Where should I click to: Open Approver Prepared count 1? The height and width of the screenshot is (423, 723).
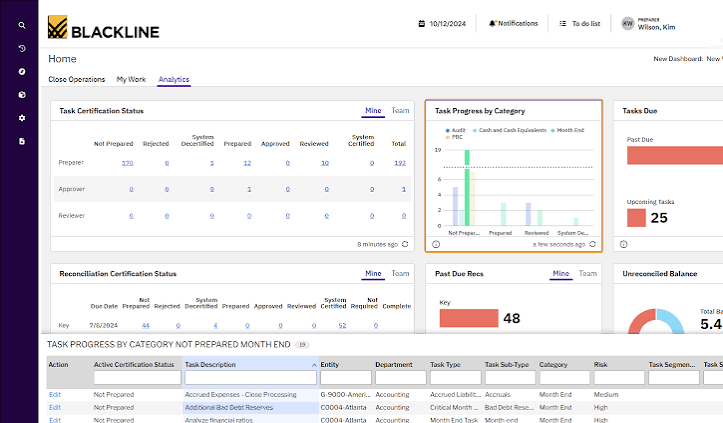[249, 189]
